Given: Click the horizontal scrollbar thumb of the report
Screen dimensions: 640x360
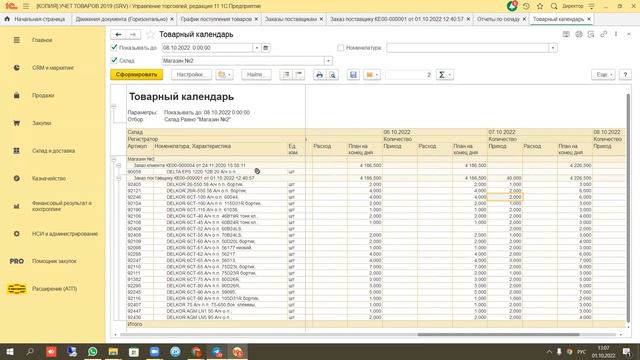Looking at the screenshot, I should click(x=498, y=334).
